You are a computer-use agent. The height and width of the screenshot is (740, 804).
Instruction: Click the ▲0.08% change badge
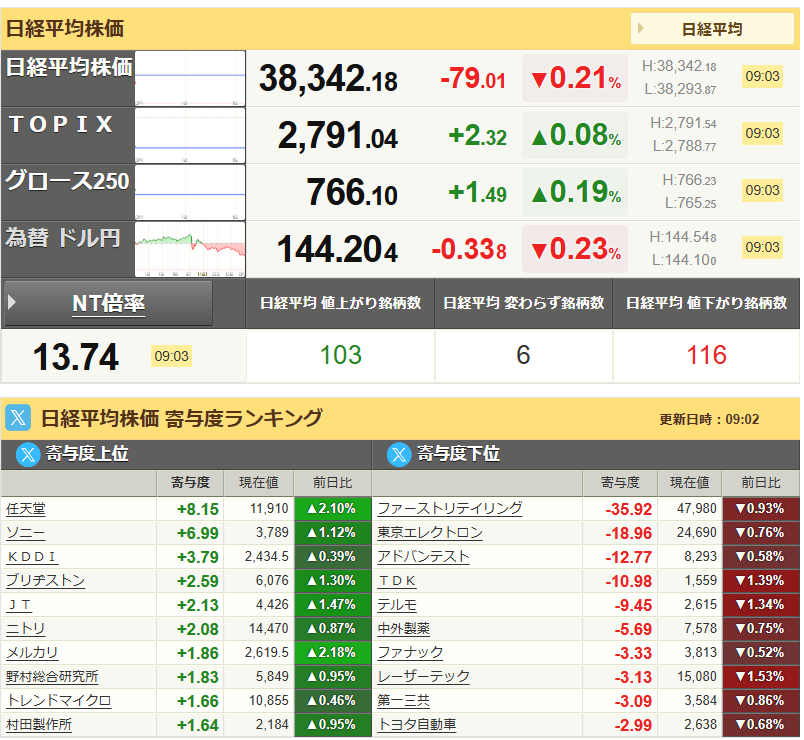[x=575, y=135]
